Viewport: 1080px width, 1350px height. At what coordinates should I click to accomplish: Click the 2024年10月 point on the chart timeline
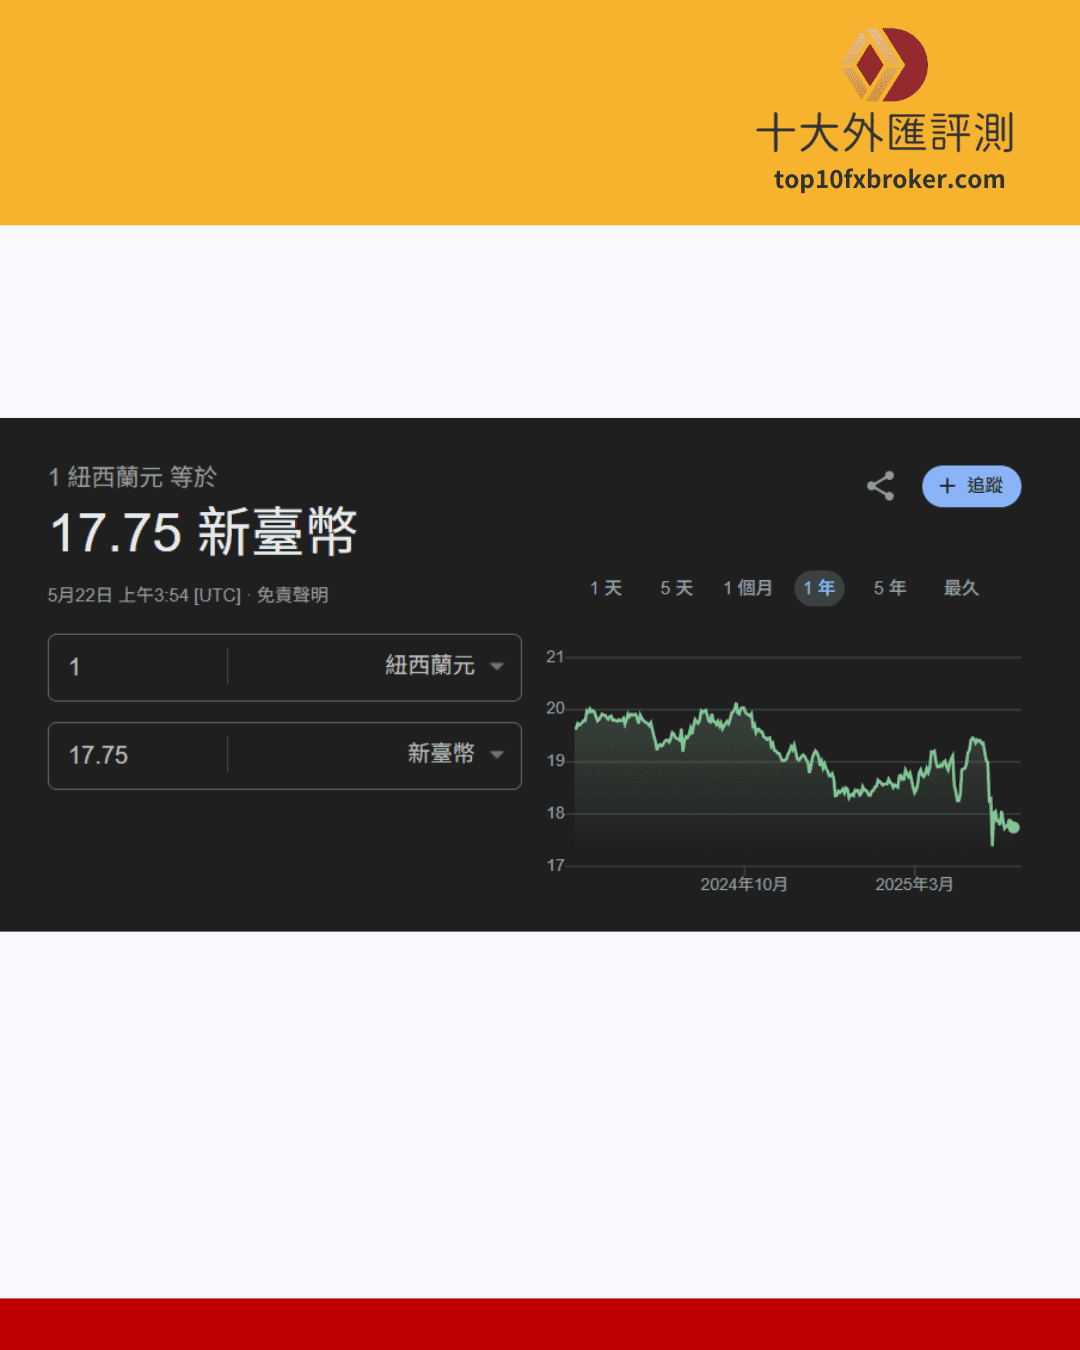tap(744, 884)
